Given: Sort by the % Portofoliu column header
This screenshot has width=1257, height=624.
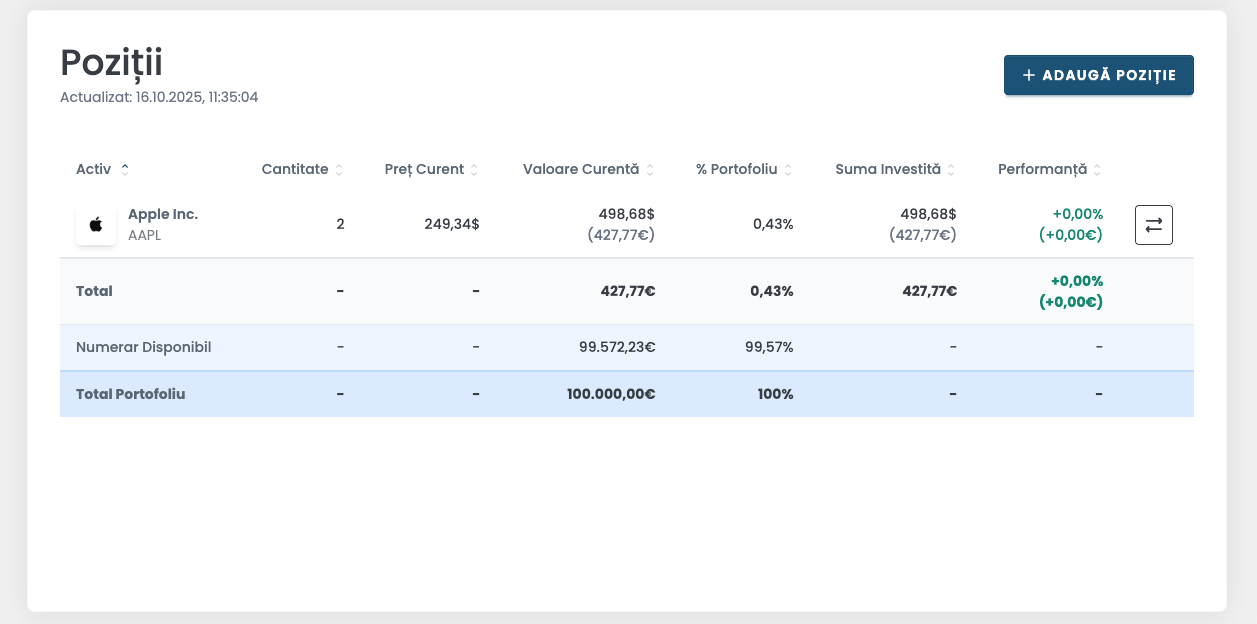Looking at the screenshot, I should click(736, 169).
